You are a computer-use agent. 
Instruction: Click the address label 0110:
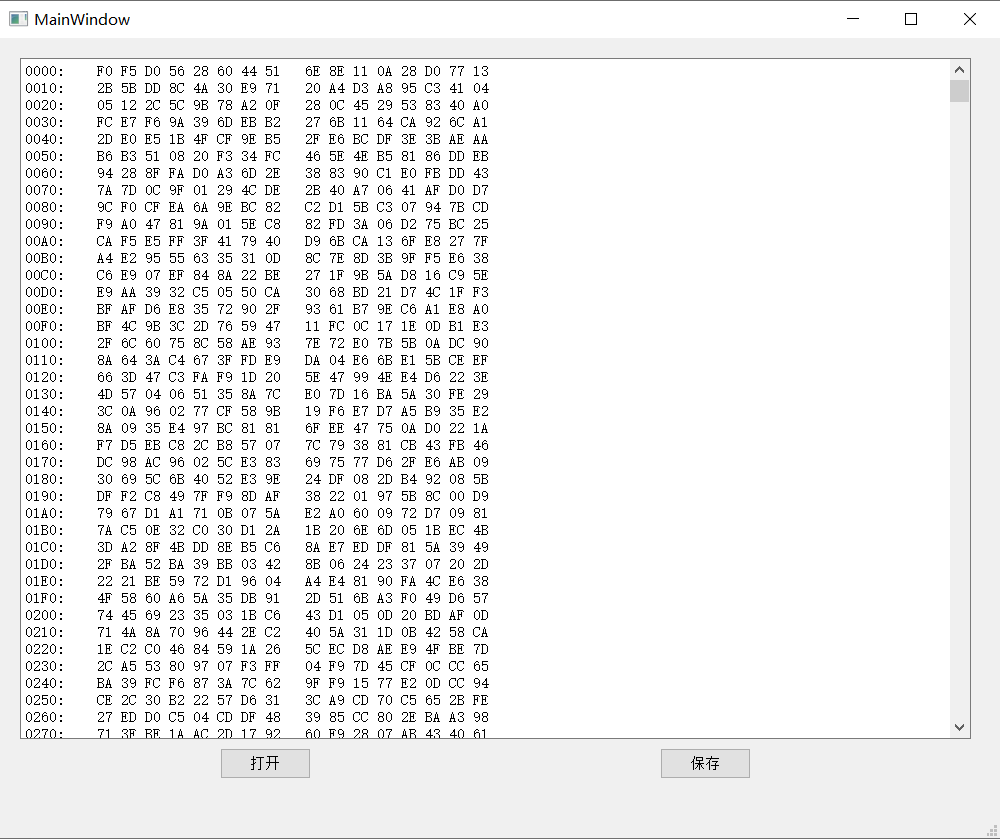45,360
